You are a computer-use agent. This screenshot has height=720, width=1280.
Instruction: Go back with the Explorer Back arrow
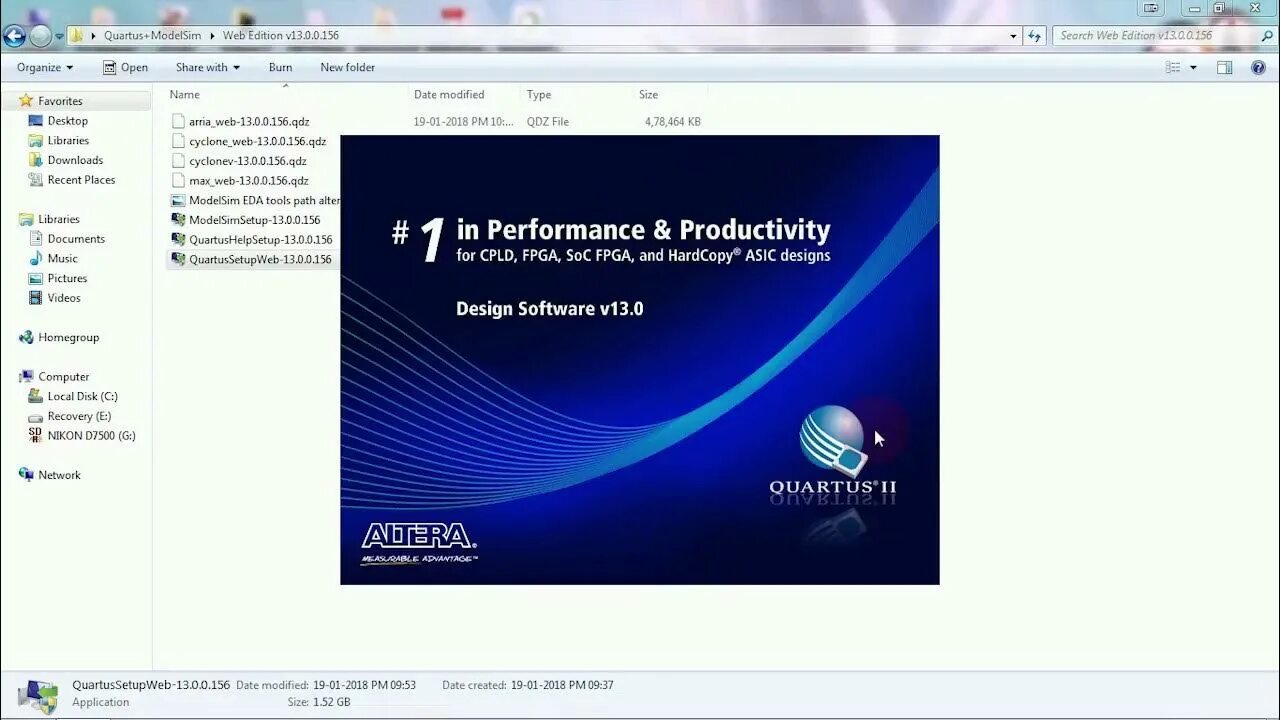tap(14, 36)
